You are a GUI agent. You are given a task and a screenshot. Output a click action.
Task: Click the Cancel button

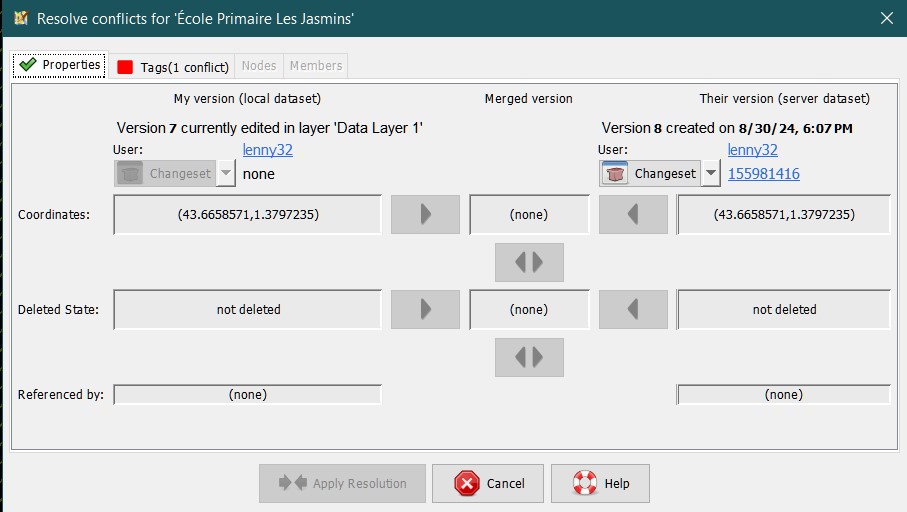pos(488,483)
